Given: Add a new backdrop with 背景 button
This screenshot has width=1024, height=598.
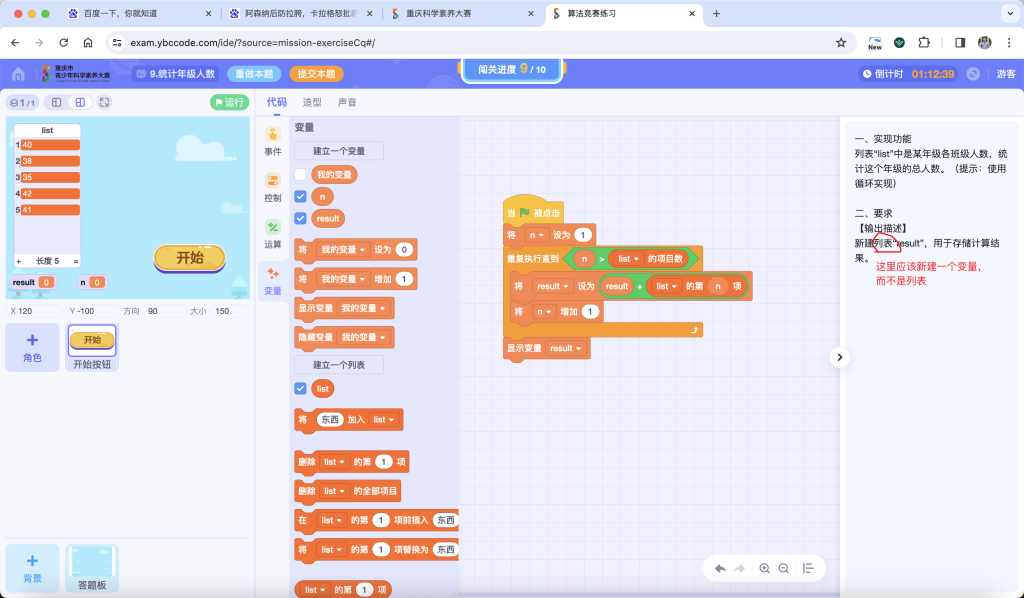Looking at the screenshot, I should 32,568.
